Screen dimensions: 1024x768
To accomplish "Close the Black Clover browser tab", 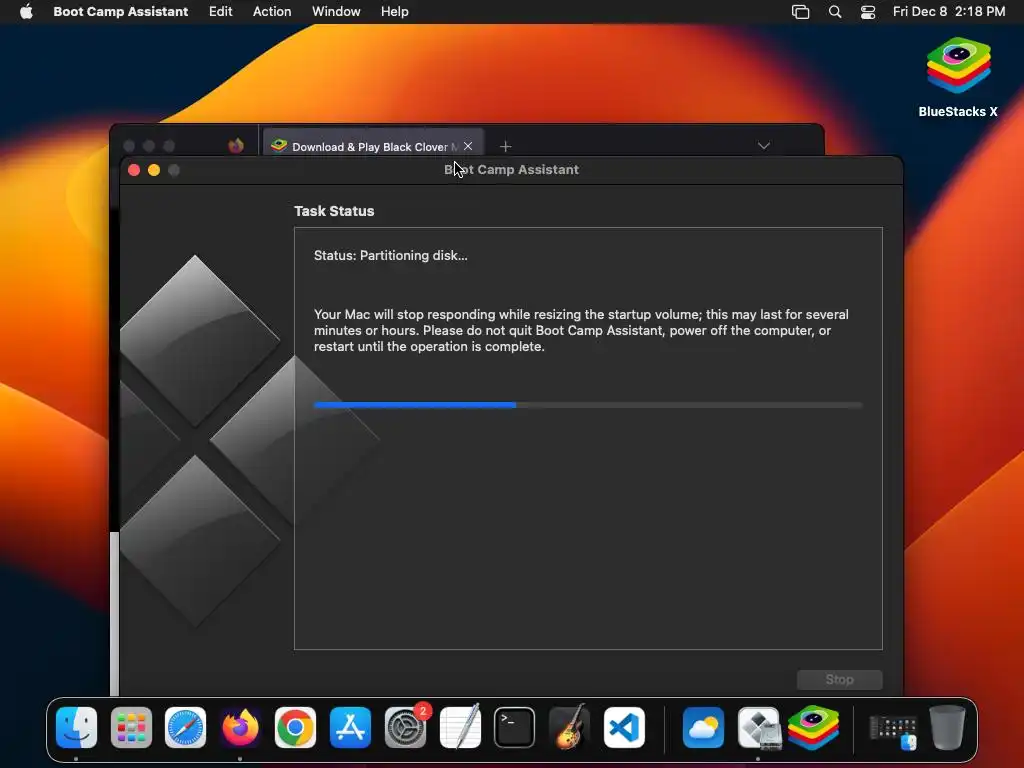I will coord(468,146).
